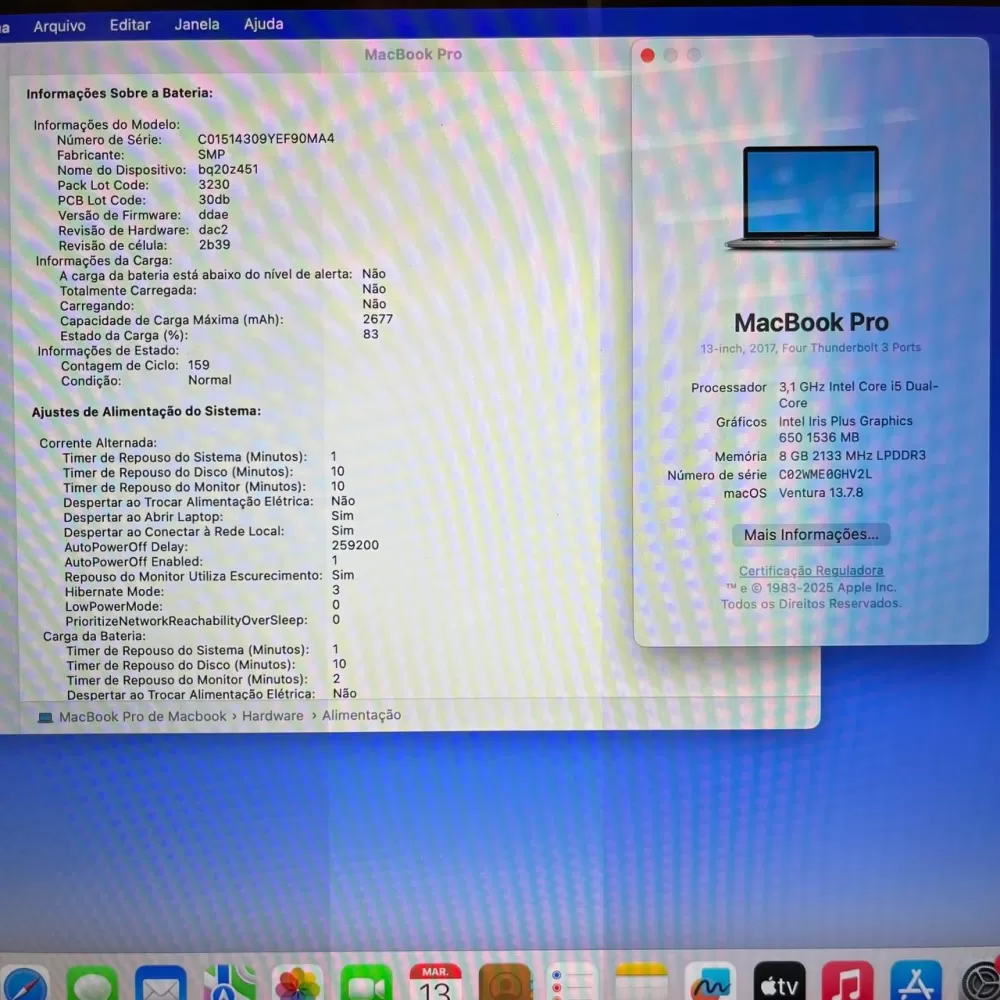Image resolution: width=1000 pixels, height=1000 pixels.
Task: Close the About This Mac window
Action: [x=648, y=55]
